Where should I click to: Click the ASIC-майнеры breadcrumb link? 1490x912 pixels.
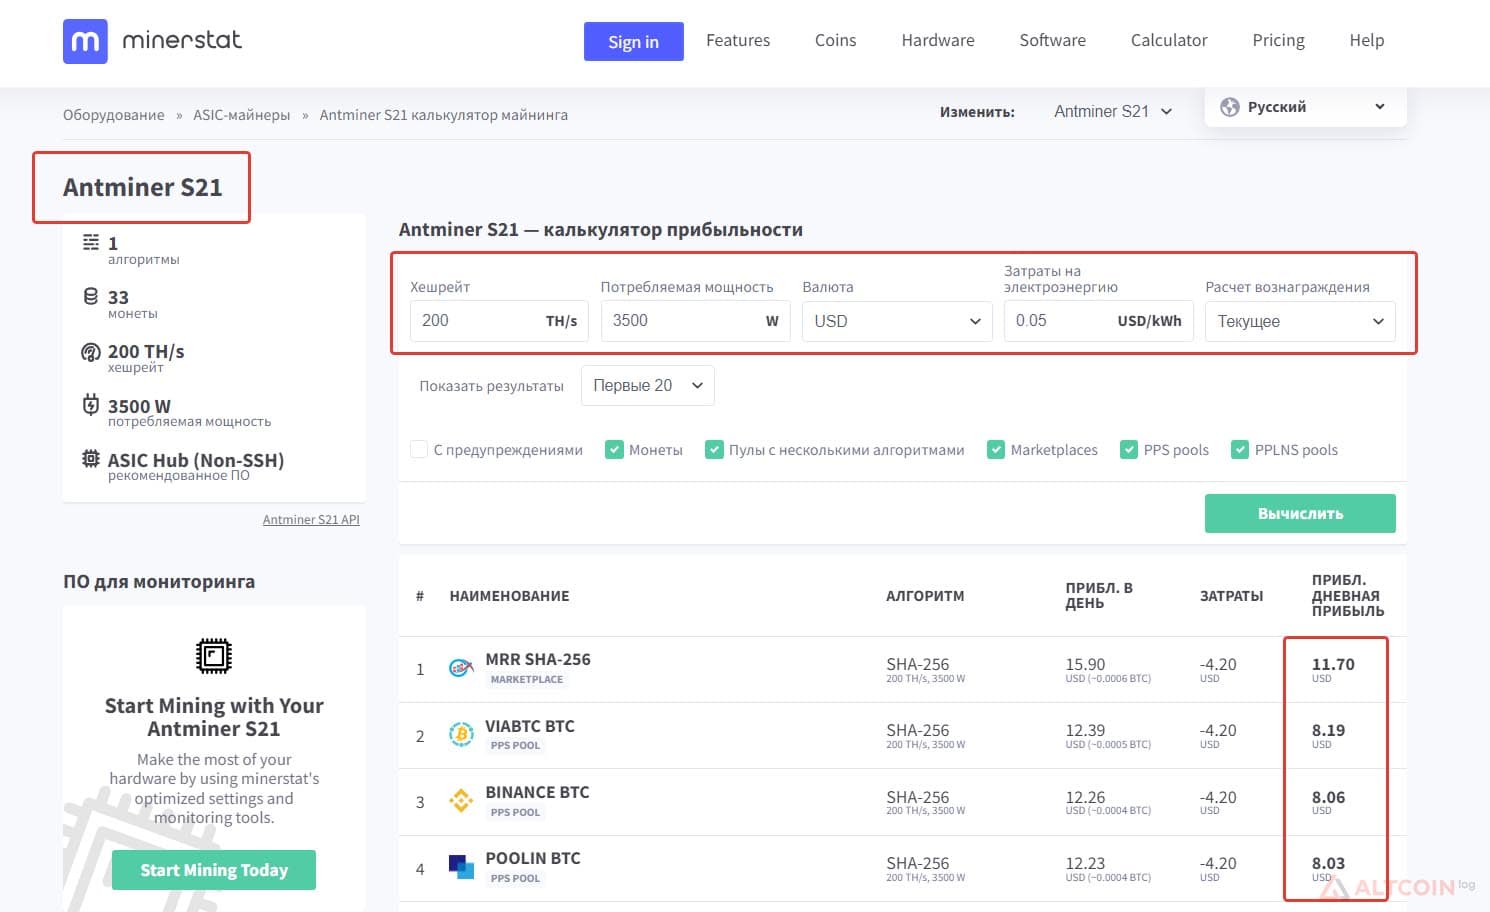(242, 115)
